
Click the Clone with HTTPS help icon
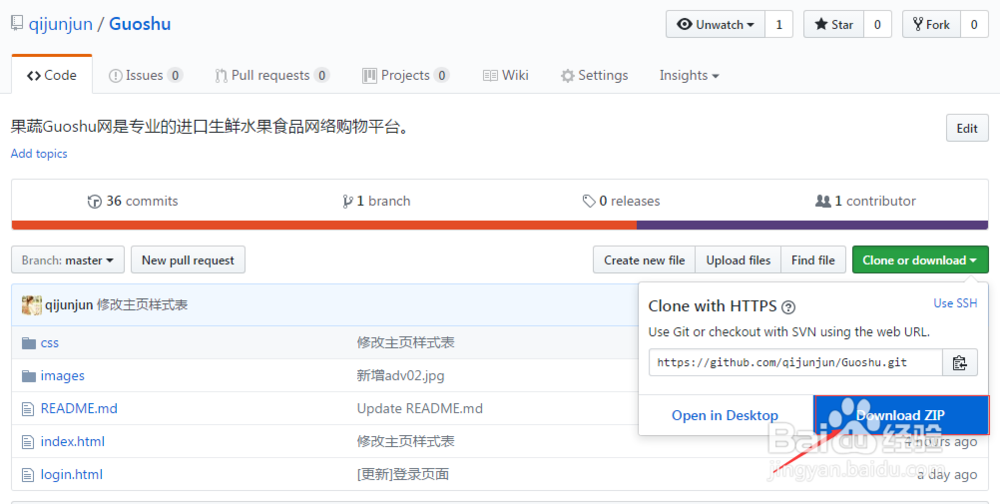788,308
